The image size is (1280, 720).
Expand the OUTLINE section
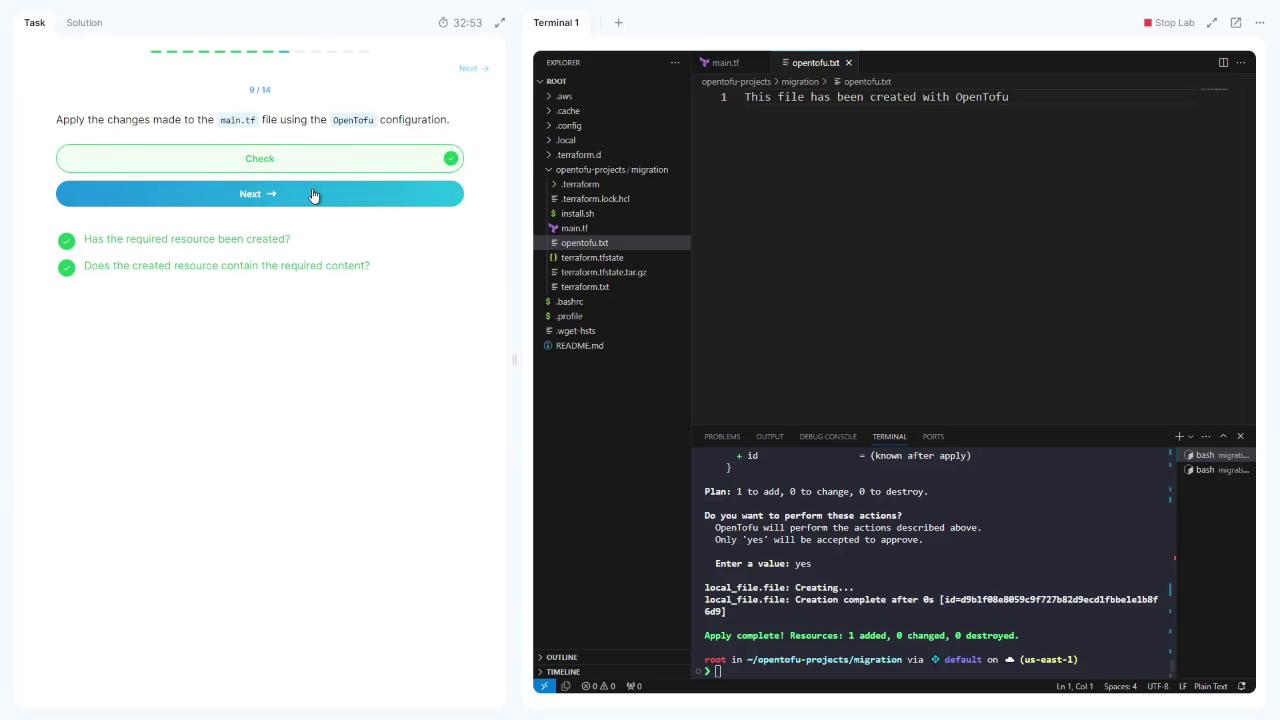[x=561, y=657]
